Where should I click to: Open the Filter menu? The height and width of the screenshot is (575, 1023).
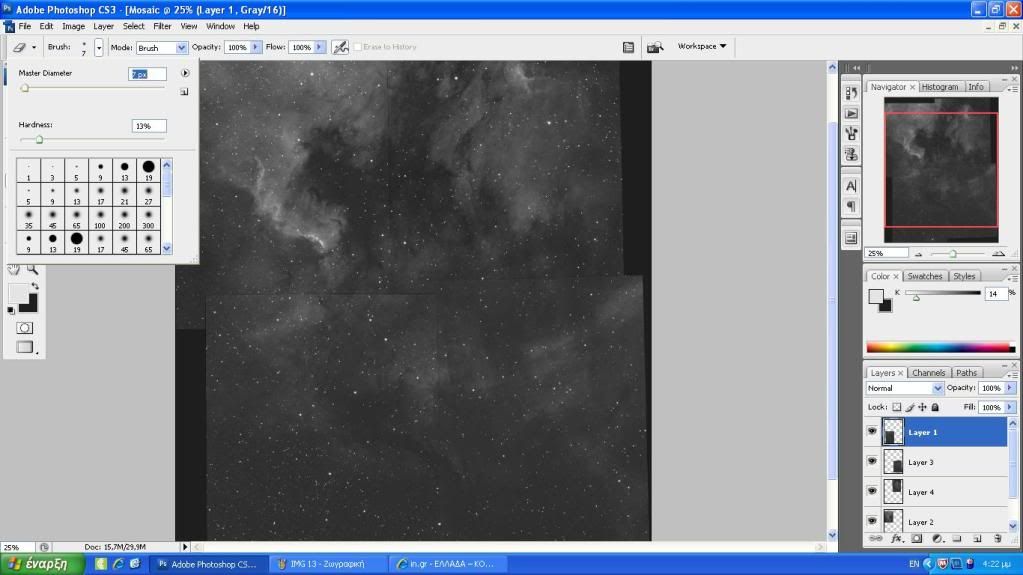[x=162, y=26]
